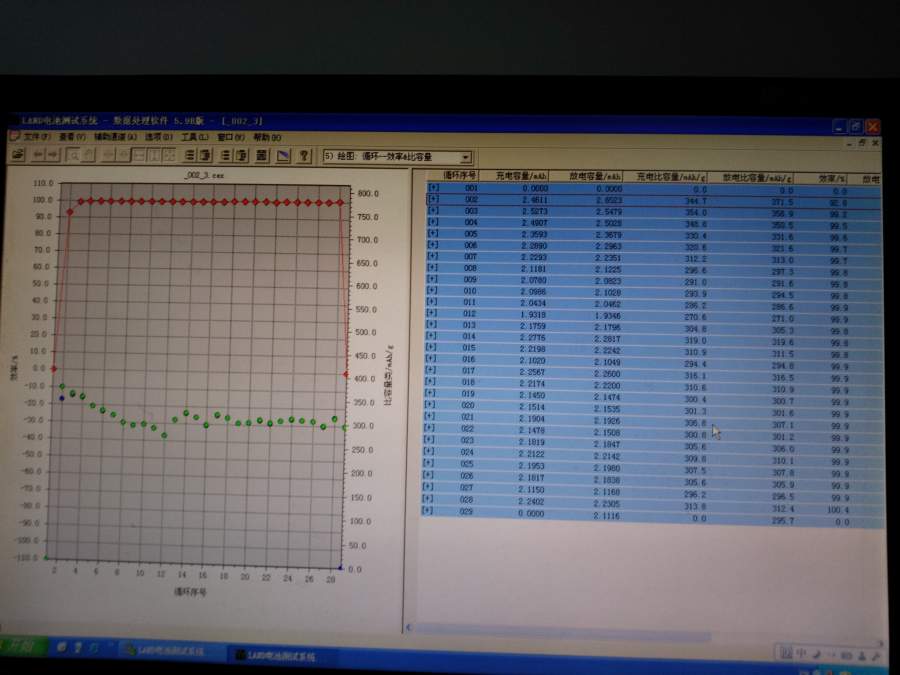This screenshot has height=675, width=900.
Task: Expand cycle row 018 with [+]
Action: [430, 381]
